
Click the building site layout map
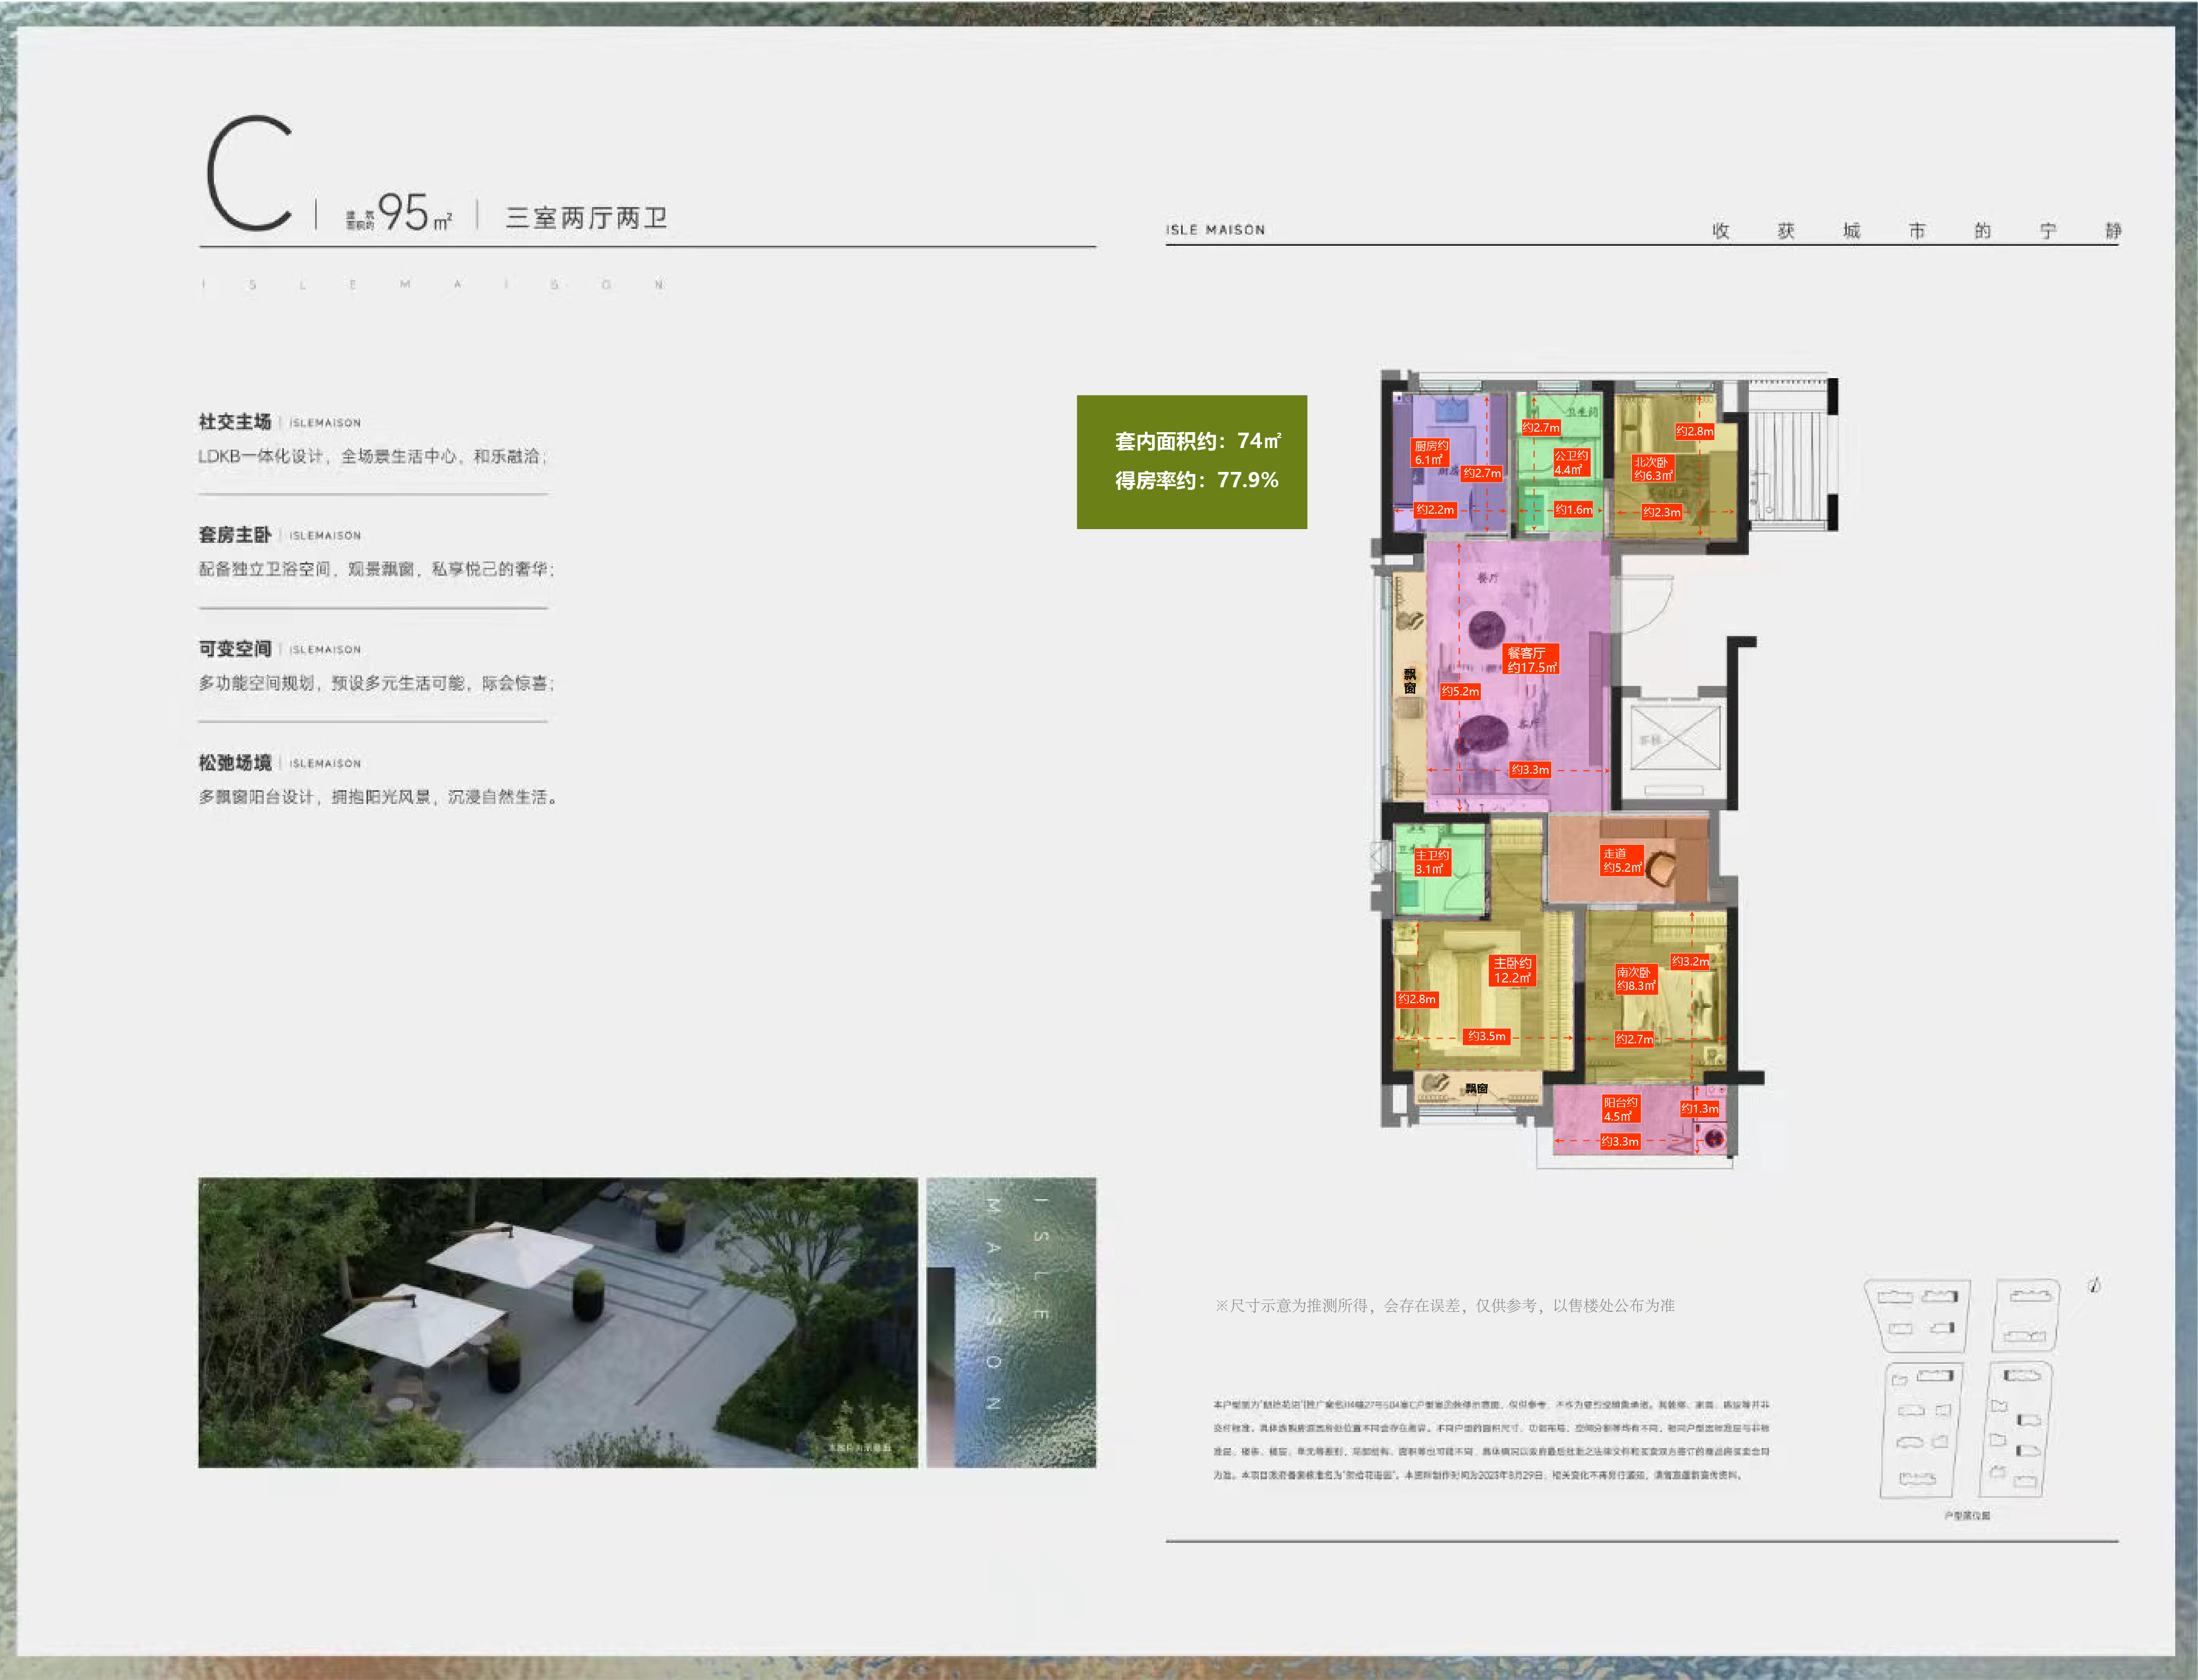pos(1961,1389)
